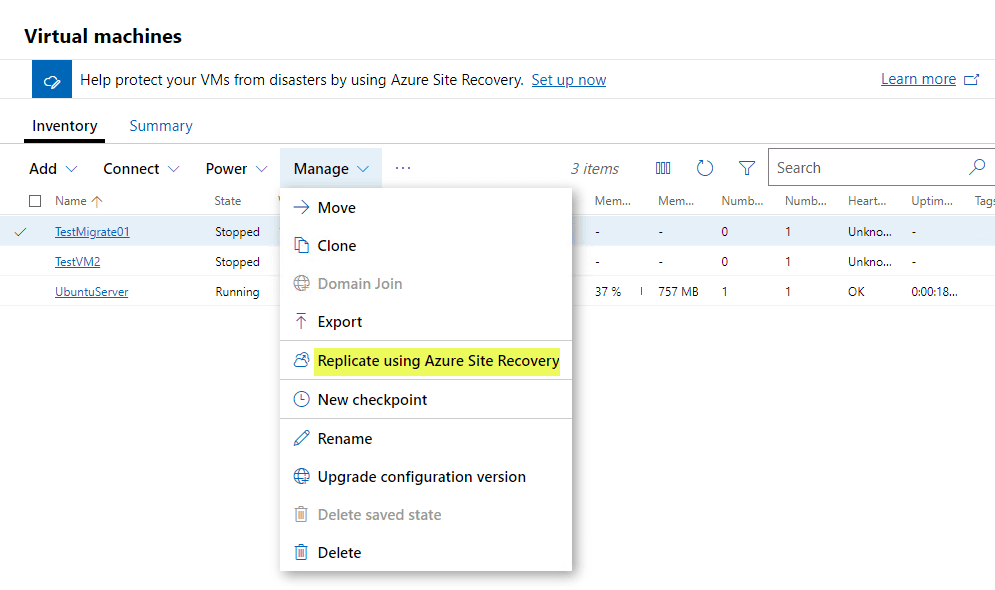Click the external link icon beside Learn more
The width and height of the screenshot is (995, 590).
tap(971, 79)
